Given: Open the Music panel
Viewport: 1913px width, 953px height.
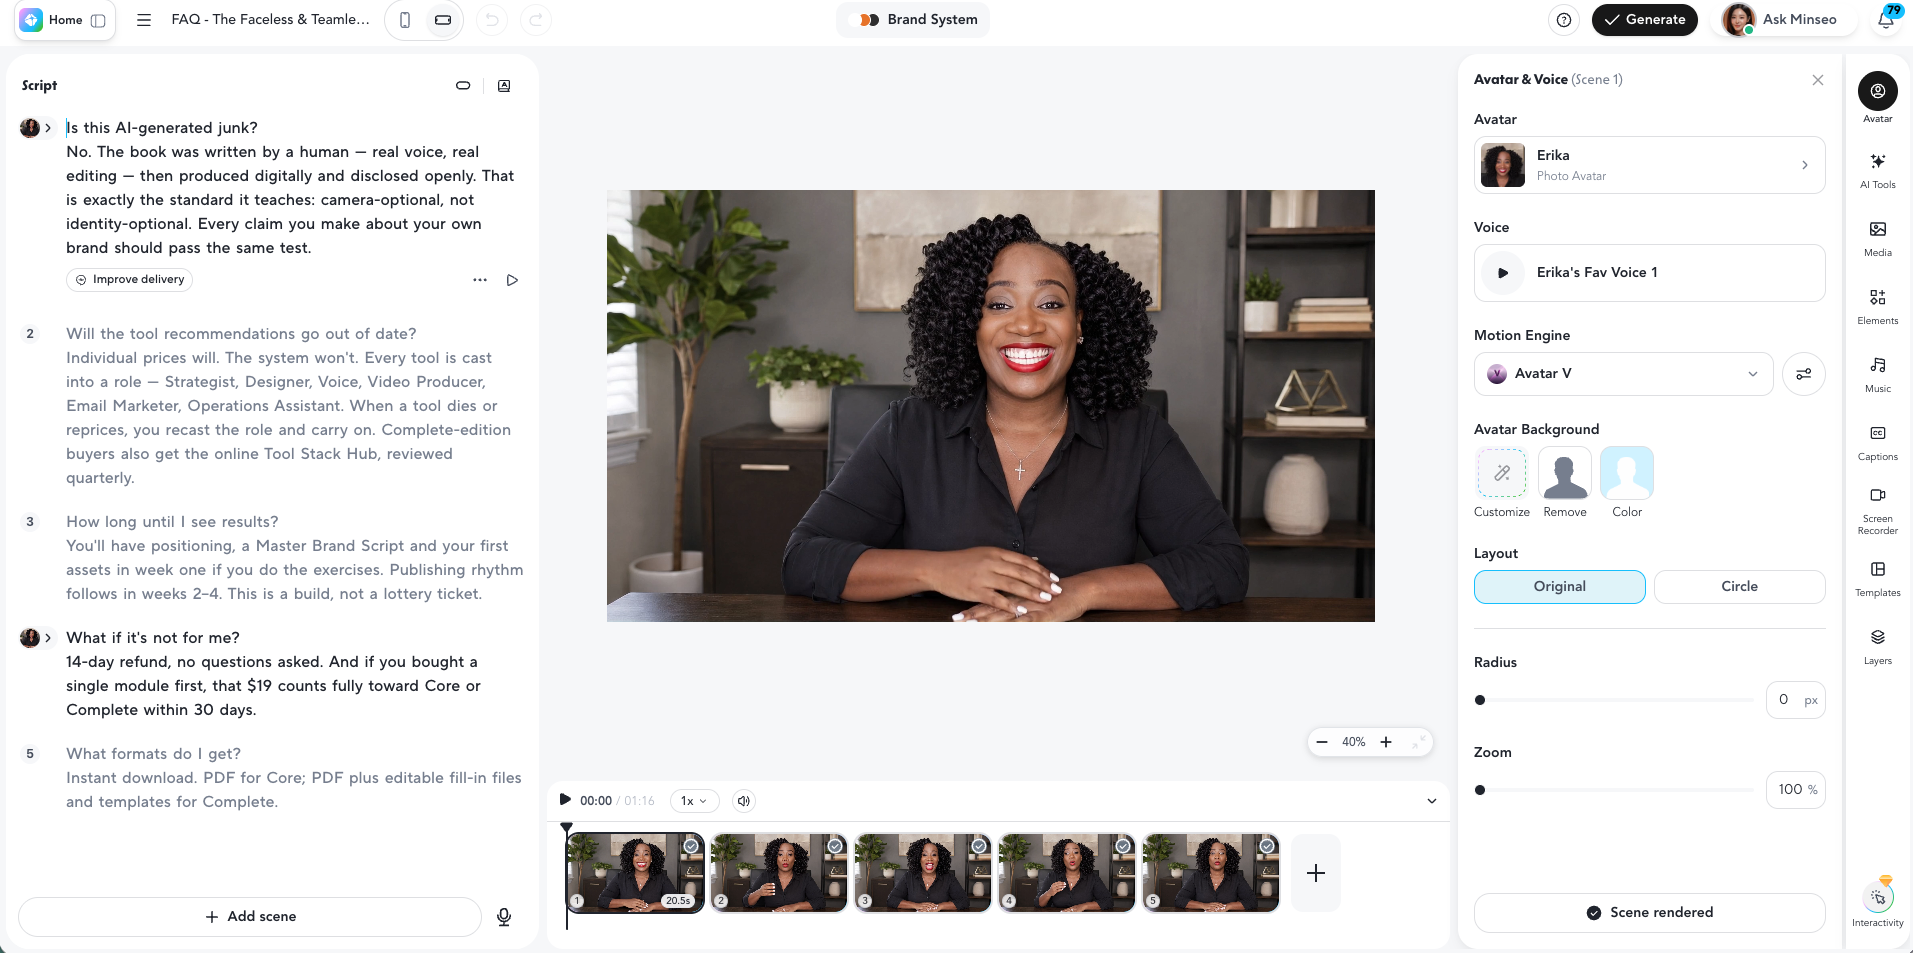Looking at the screenshot, I should pos(1877,374).
